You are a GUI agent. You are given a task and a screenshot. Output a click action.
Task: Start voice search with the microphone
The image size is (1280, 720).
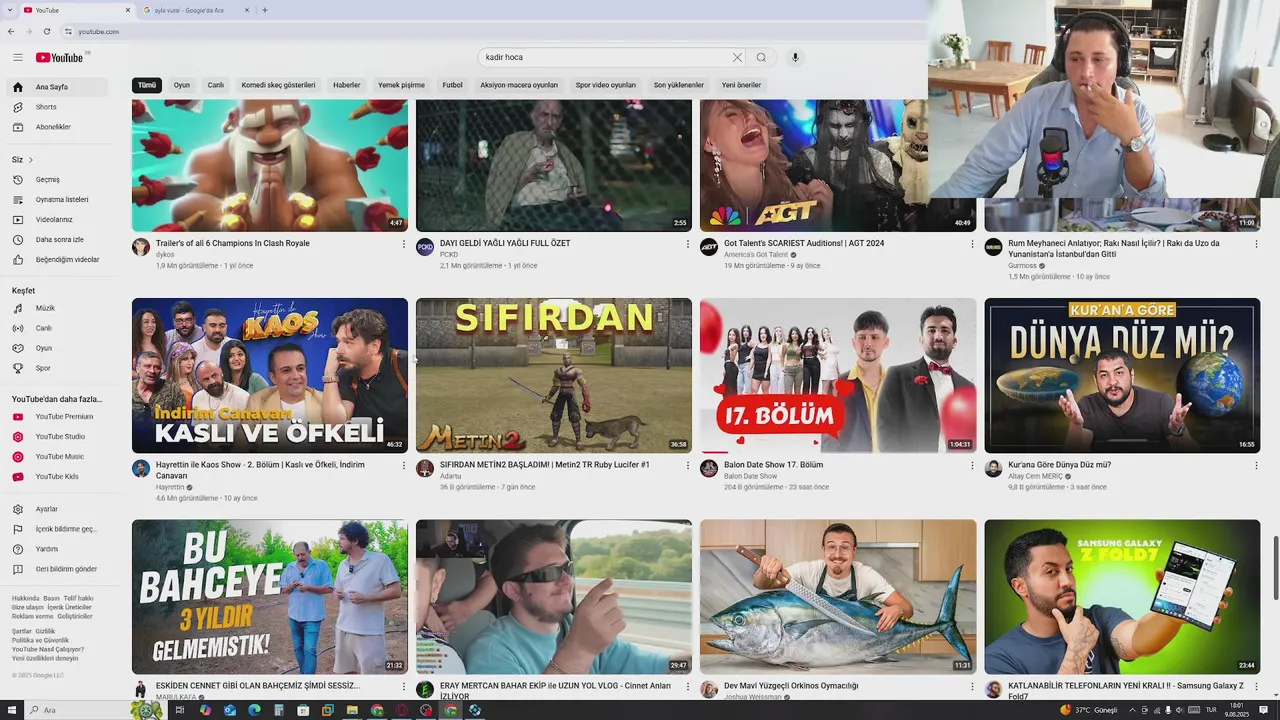[795, 57]
